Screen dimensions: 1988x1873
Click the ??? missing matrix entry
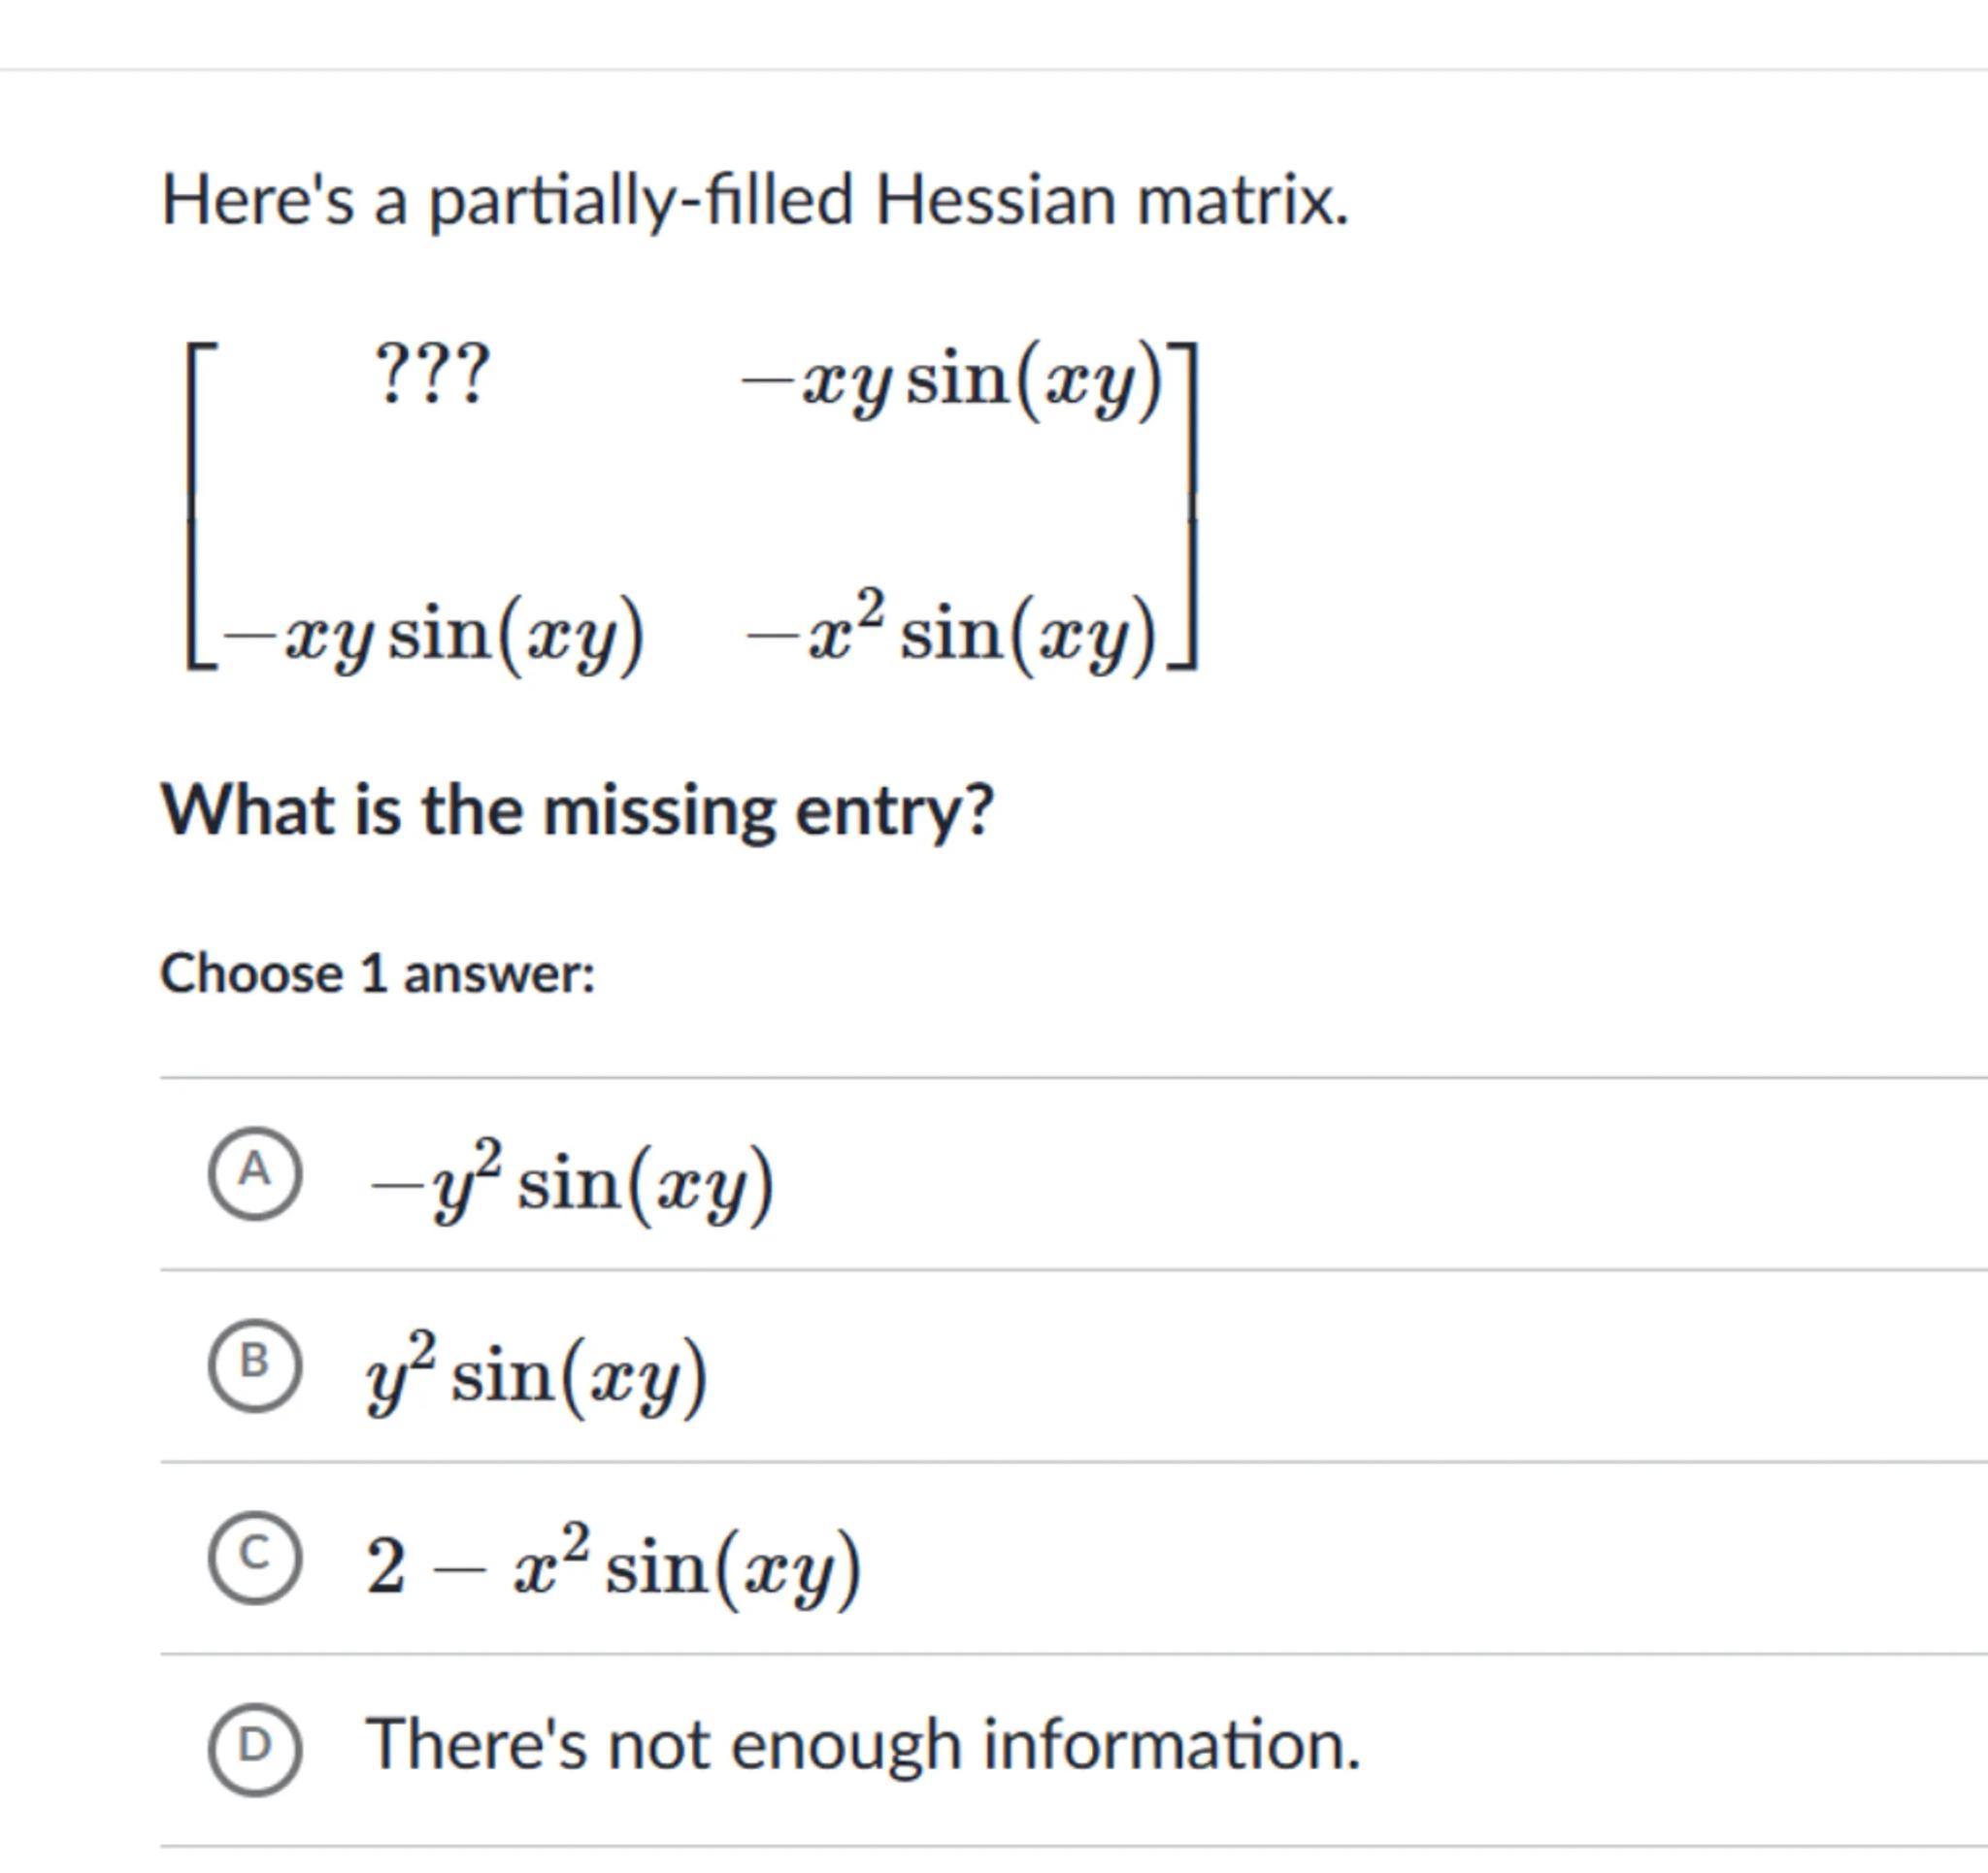(432, 375)
